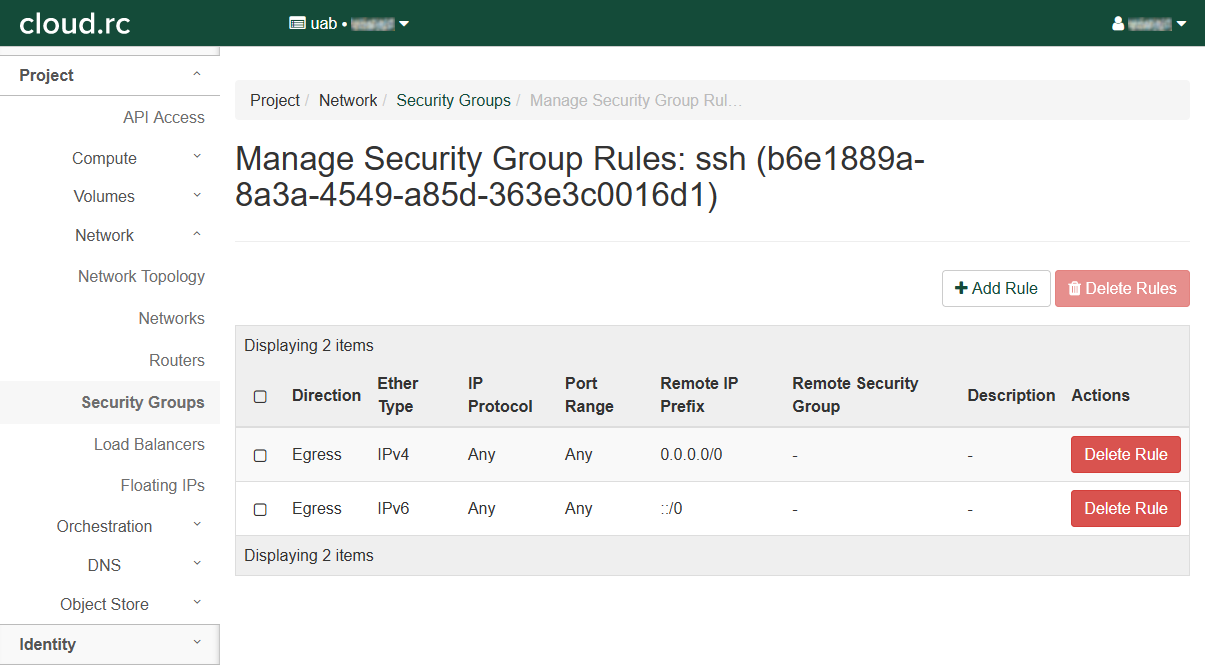Delete the IPv4 egress rule
This screenshot has width=1205, height=665.
pyautogui.click(x=1125, y=454)
